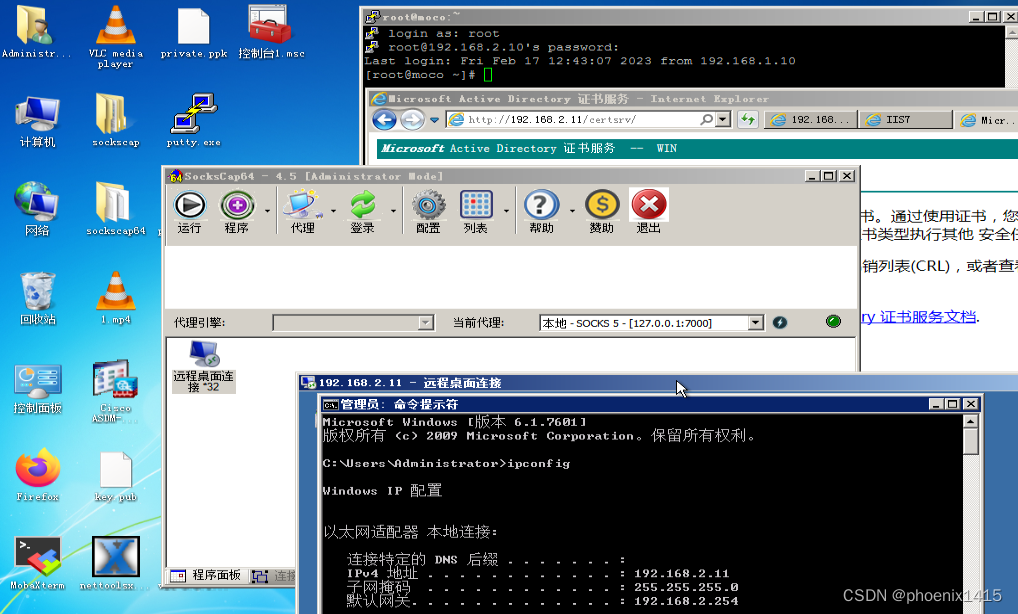Select the key.pub file icon
This screenshot has width=1018, height=614.
pyautogui.click(x=116, y=477)
